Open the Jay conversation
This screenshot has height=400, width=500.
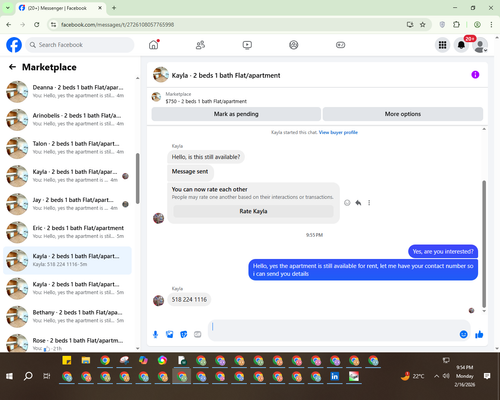click(x=67, y=204)
